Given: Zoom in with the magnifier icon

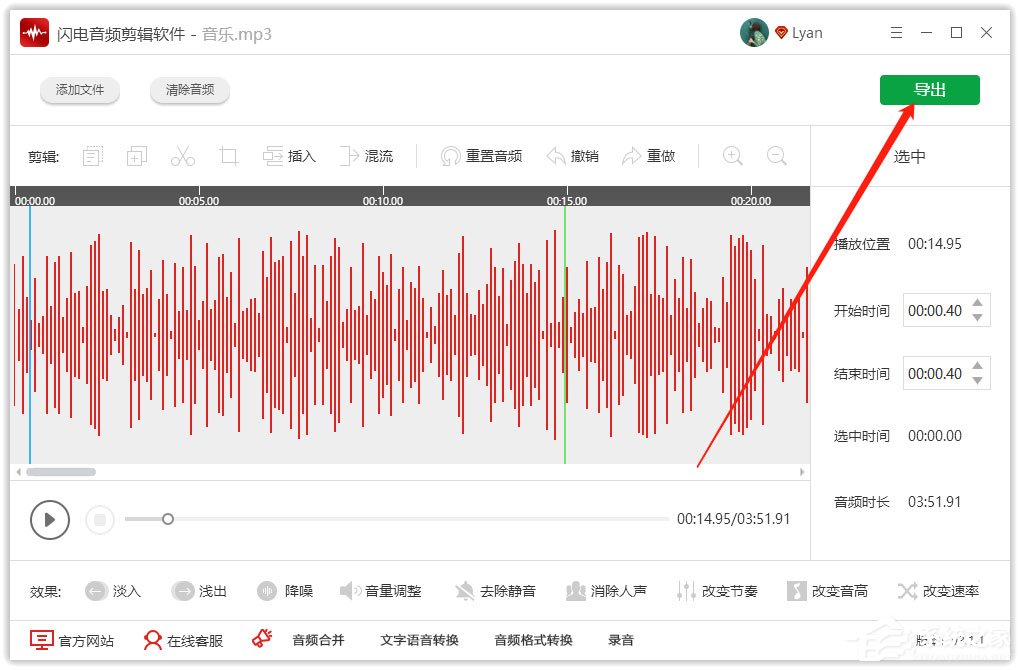Looking at the screenshot, I should (x=732, y=156).
